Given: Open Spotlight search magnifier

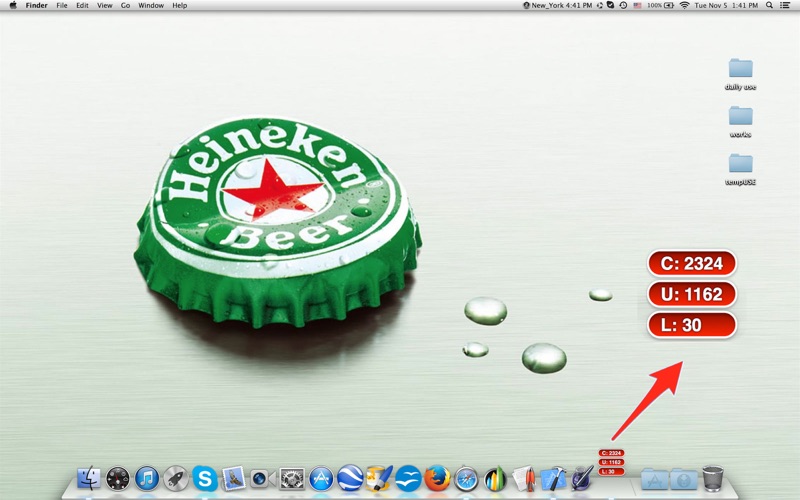Looking at the screenshot, I should pyautogui.click(x=769, y=5).
